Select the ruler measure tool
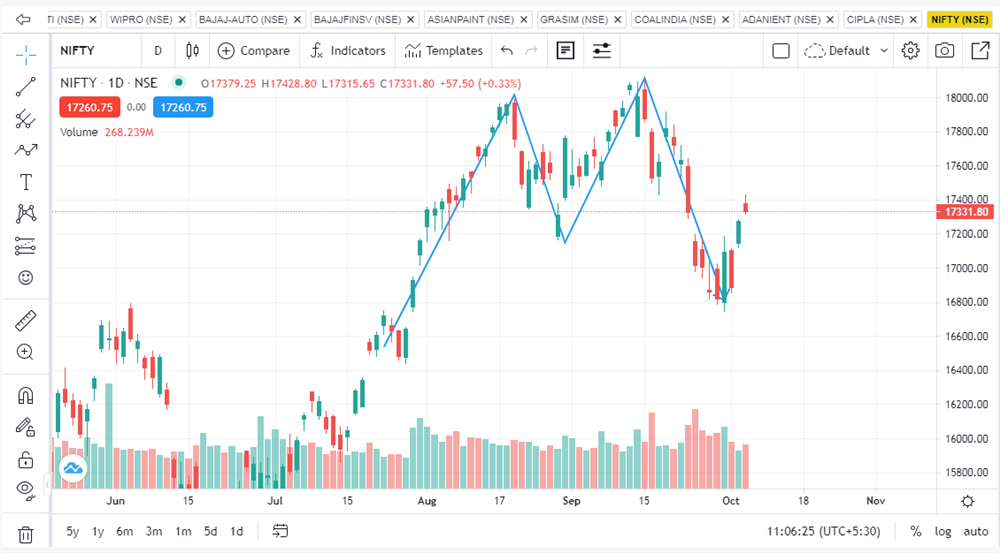 point(26,321)
